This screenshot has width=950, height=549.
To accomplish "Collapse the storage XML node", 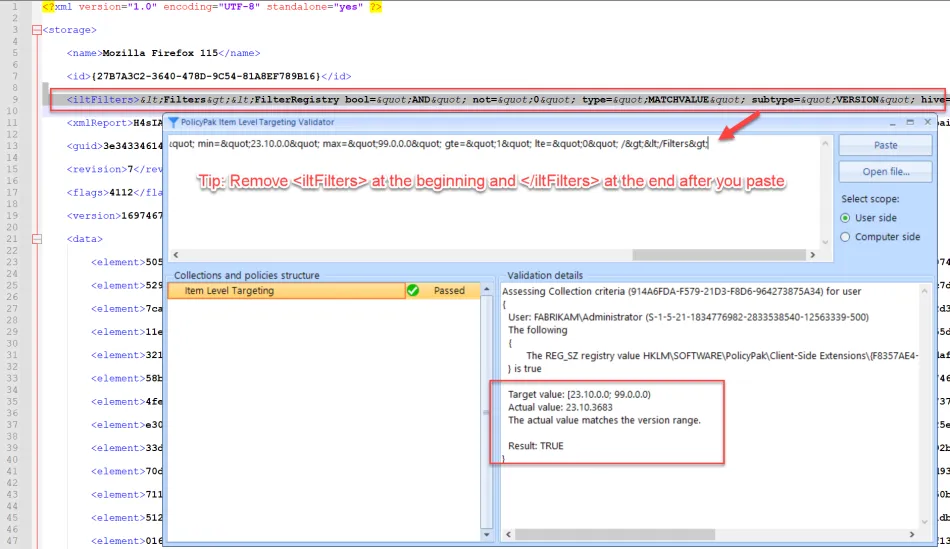I will pos(36,30).
